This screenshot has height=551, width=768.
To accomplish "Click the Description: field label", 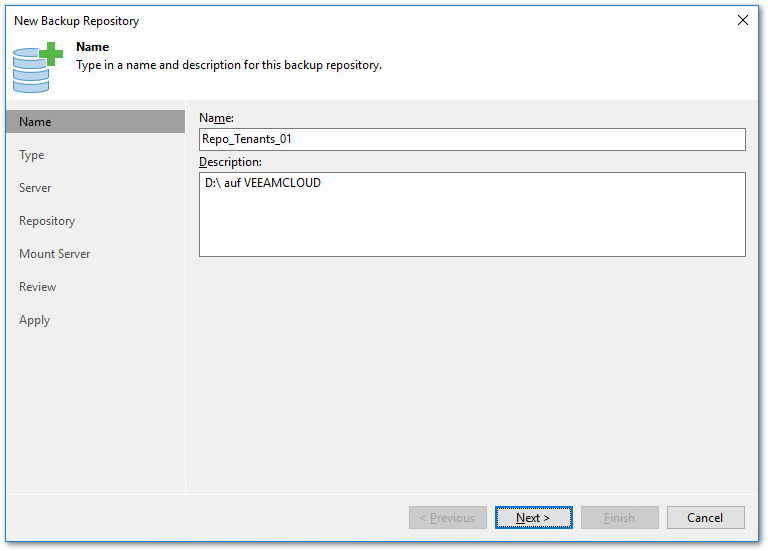I will 230,162.
